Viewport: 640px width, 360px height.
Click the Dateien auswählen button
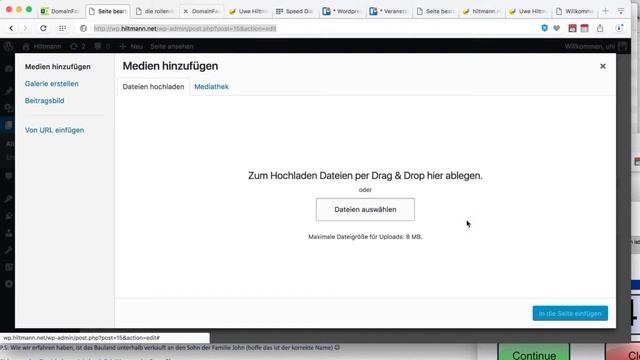tap(365, 209)
